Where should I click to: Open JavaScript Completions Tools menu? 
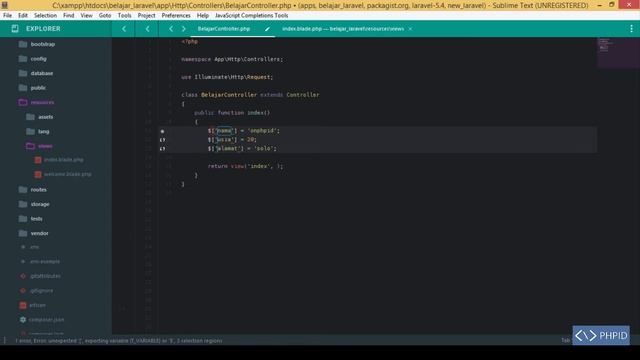pyautogui.click(x=251, y=16)
